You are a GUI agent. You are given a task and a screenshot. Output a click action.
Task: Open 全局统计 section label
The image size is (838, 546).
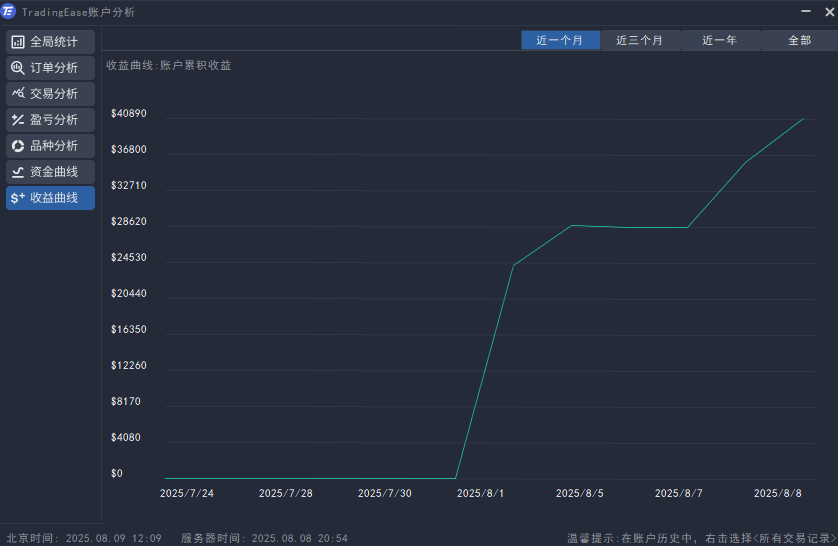(x=54, y=42)
